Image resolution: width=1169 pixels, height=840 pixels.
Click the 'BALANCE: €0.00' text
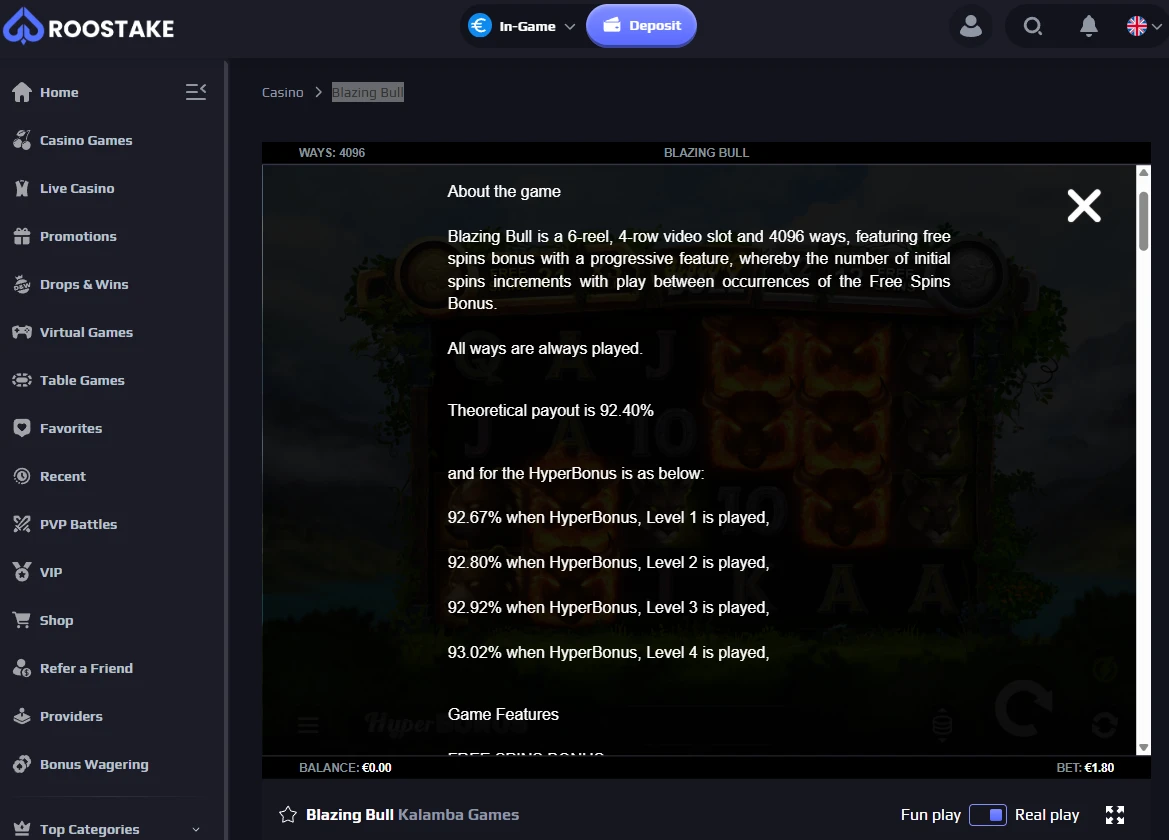click(345, 768)
